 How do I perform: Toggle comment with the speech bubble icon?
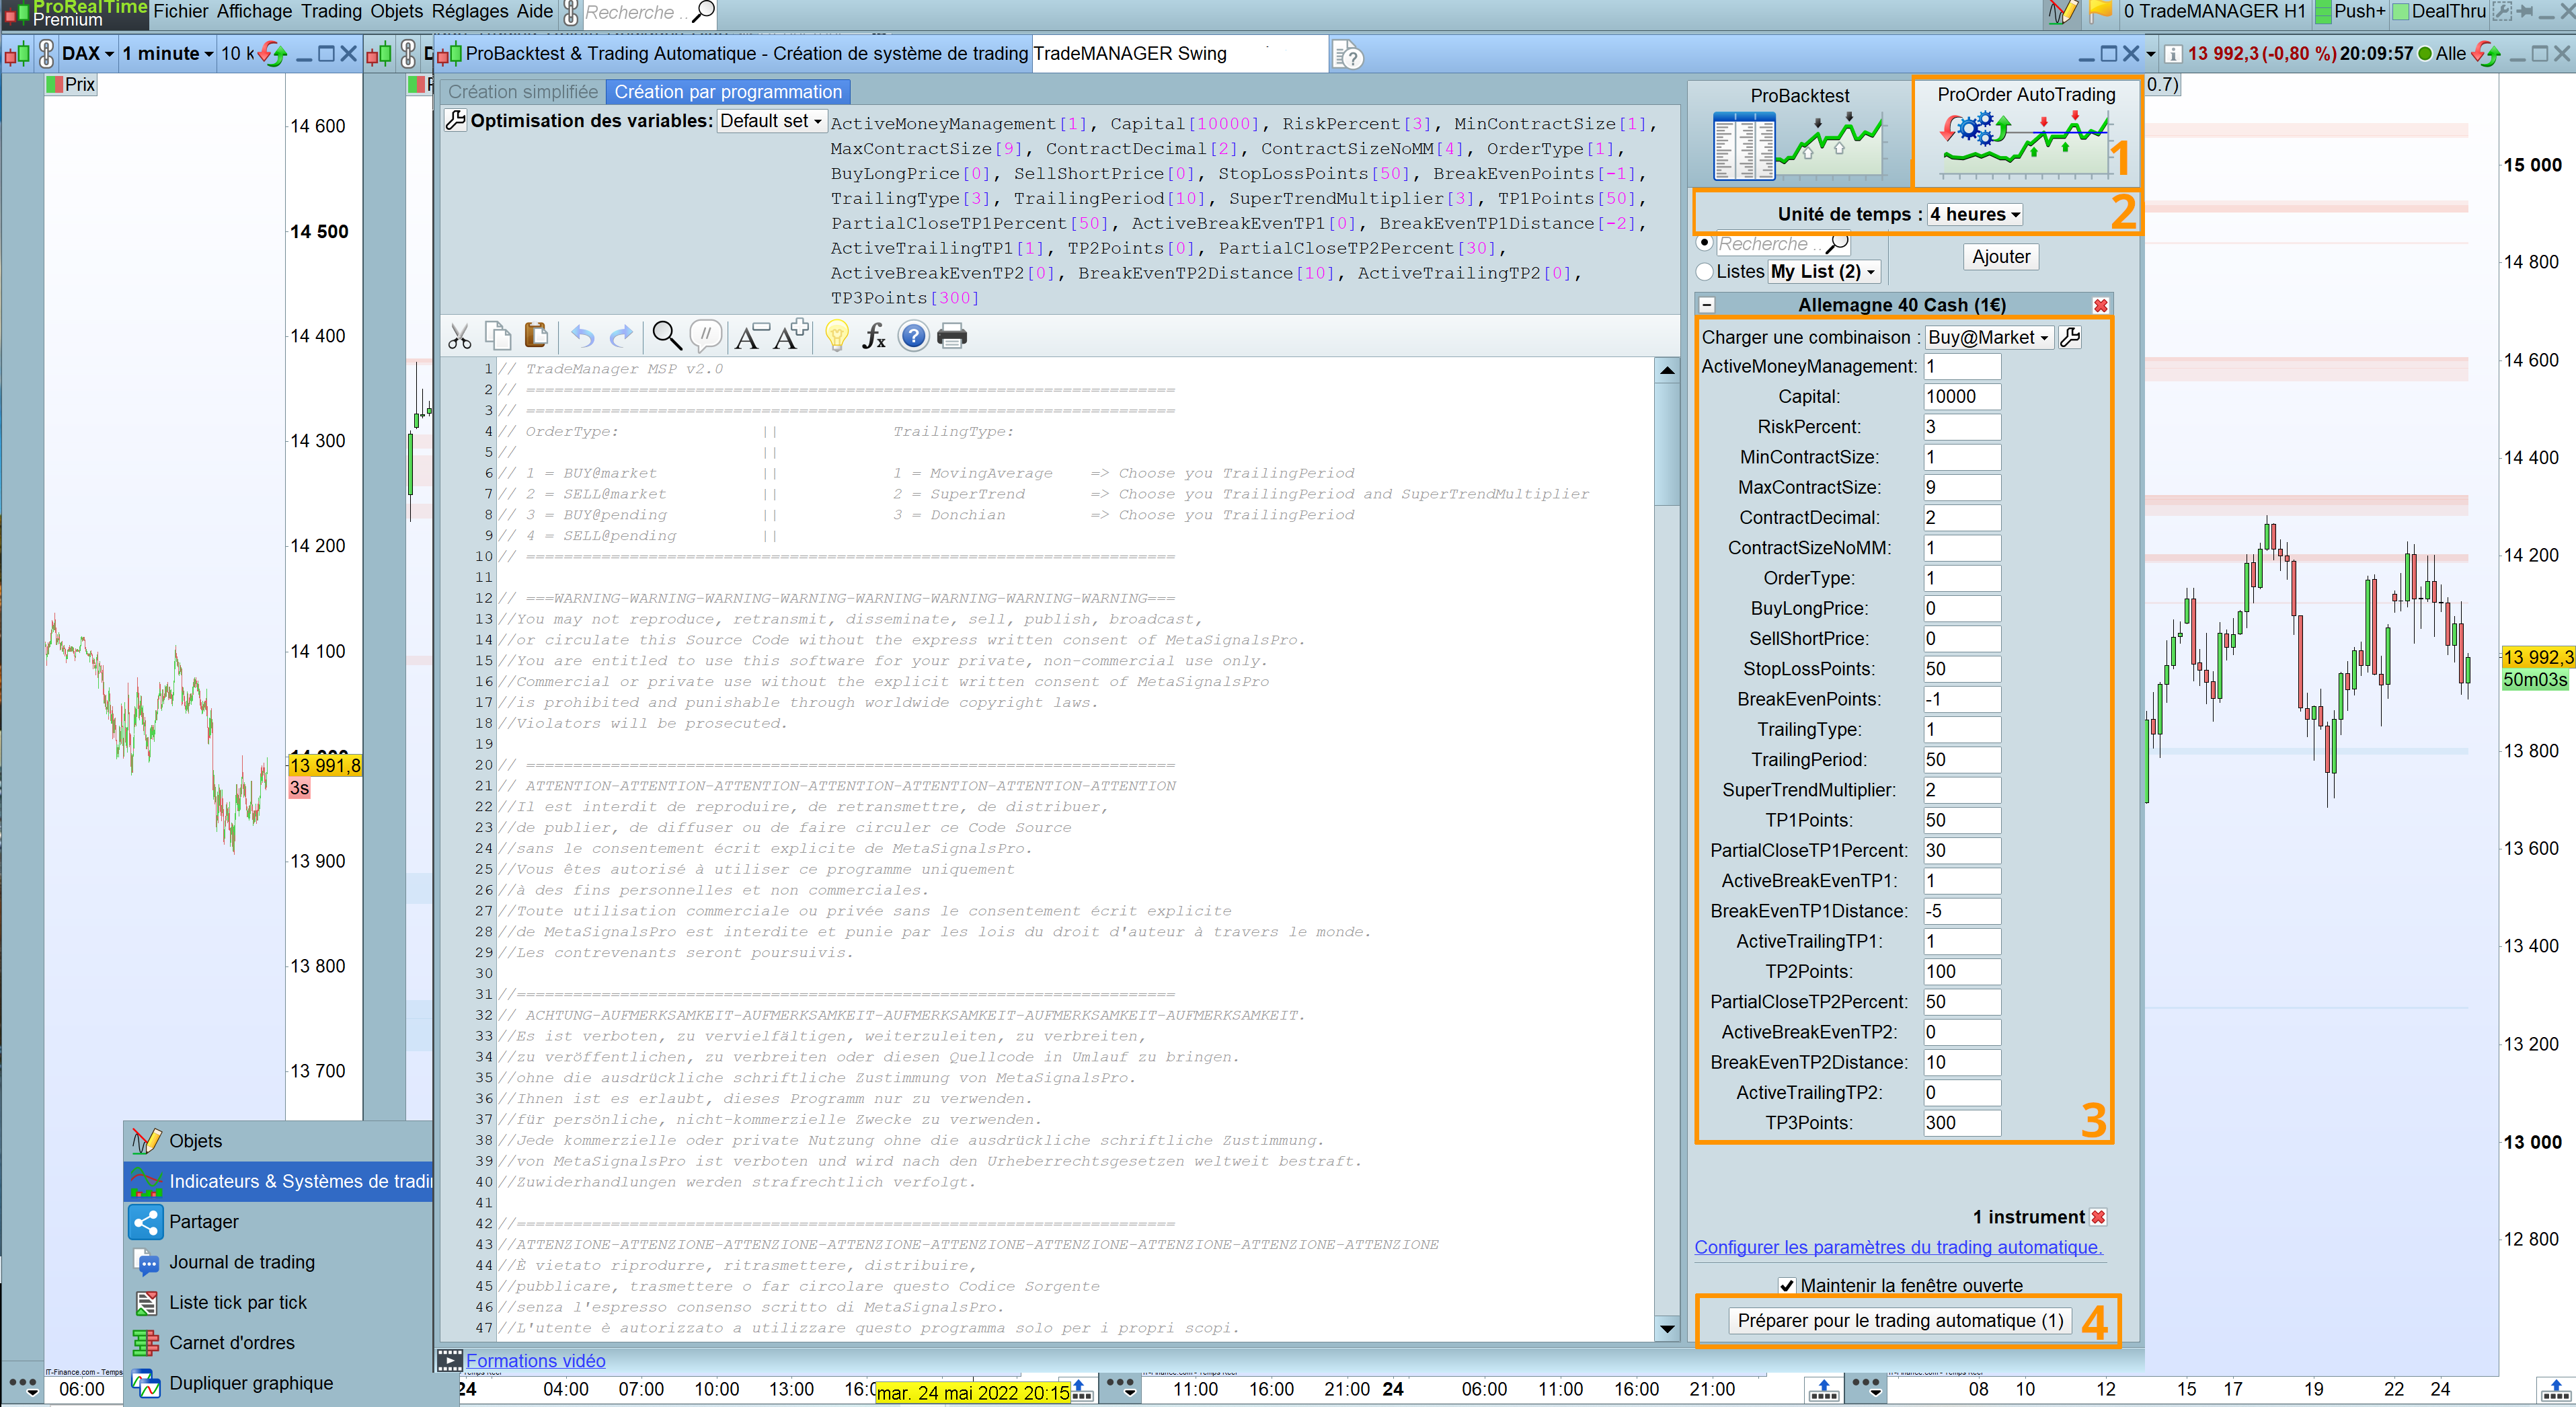706,336
